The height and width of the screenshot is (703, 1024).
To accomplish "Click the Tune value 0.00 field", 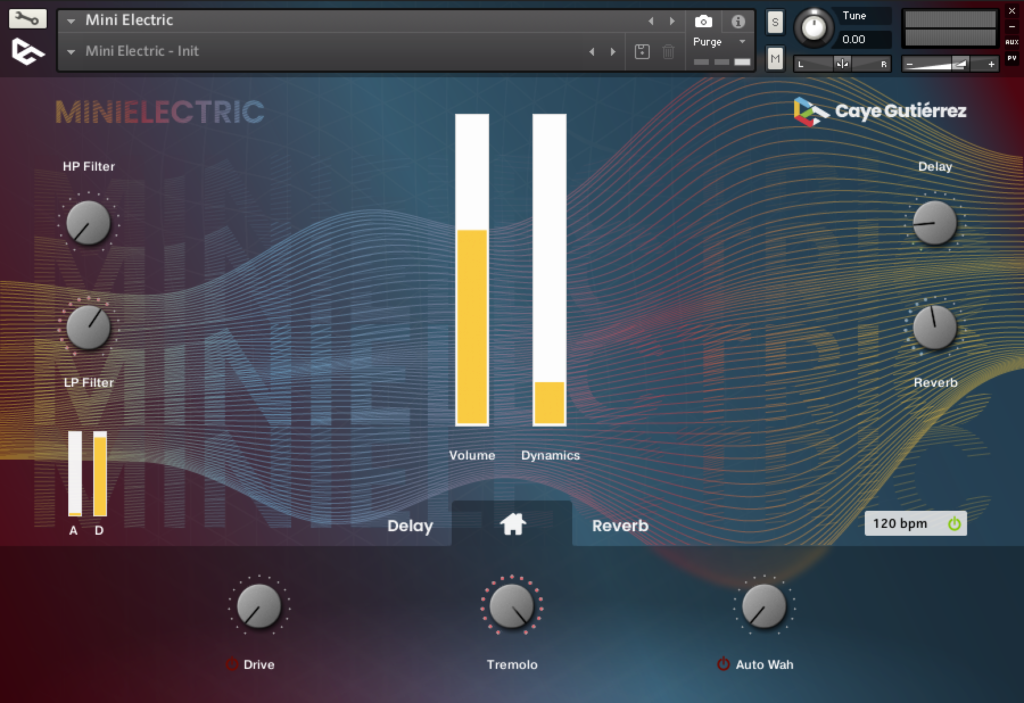I will point(863,39).
